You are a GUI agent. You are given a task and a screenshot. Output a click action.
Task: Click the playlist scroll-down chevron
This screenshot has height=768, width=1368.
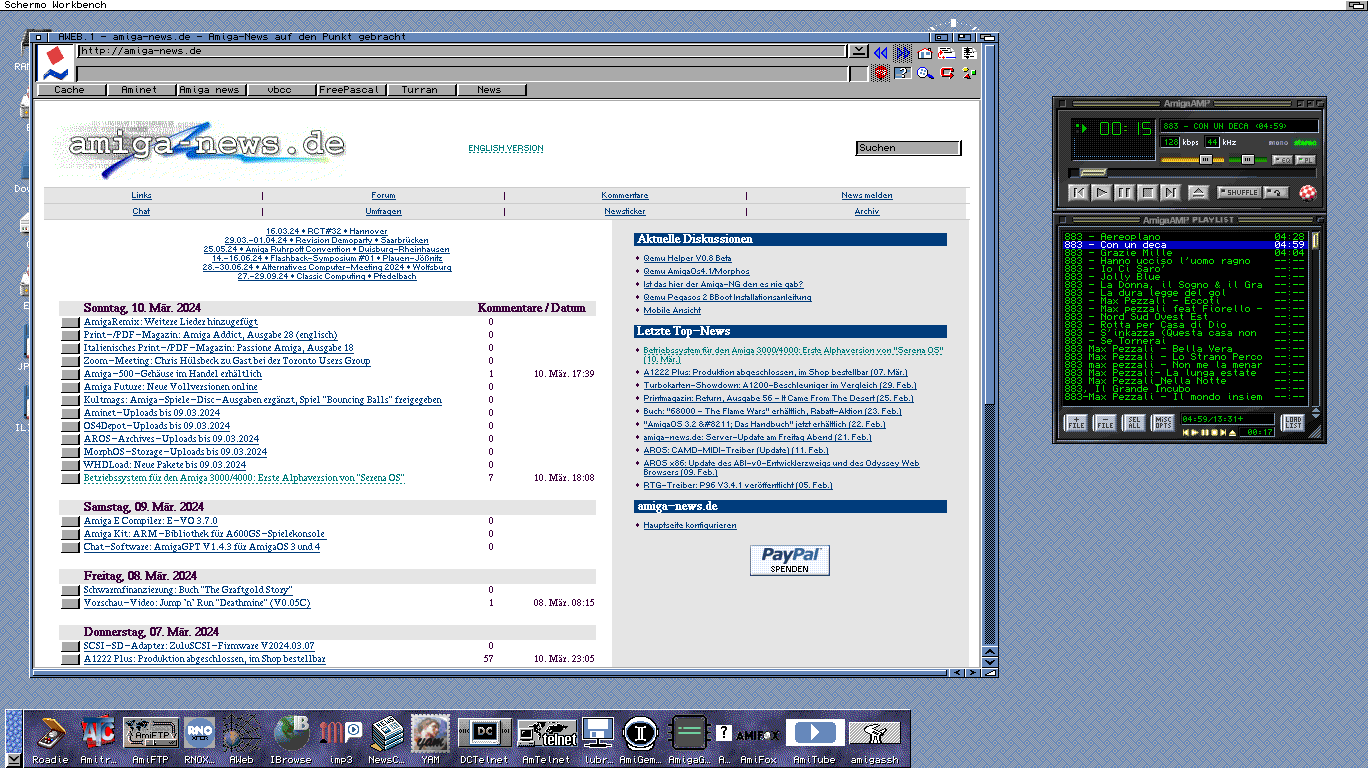coord(1316,417)
